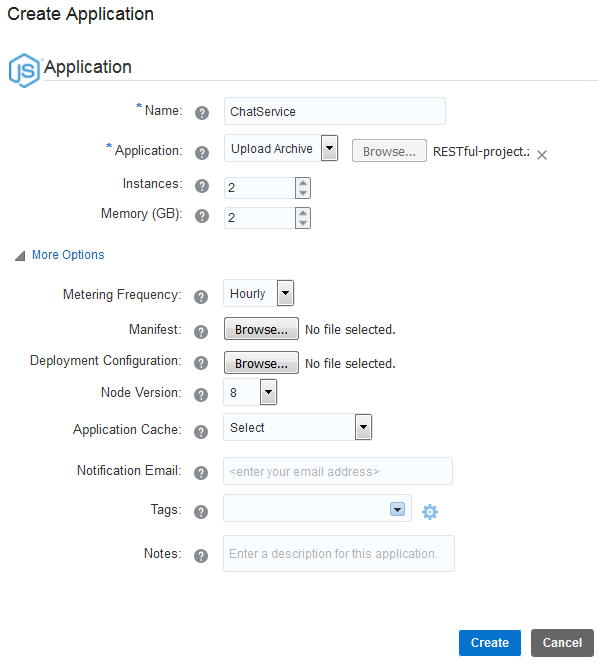600x664 pixels.
Task: Click the help icon beside Instances
Action: [202, 186]
